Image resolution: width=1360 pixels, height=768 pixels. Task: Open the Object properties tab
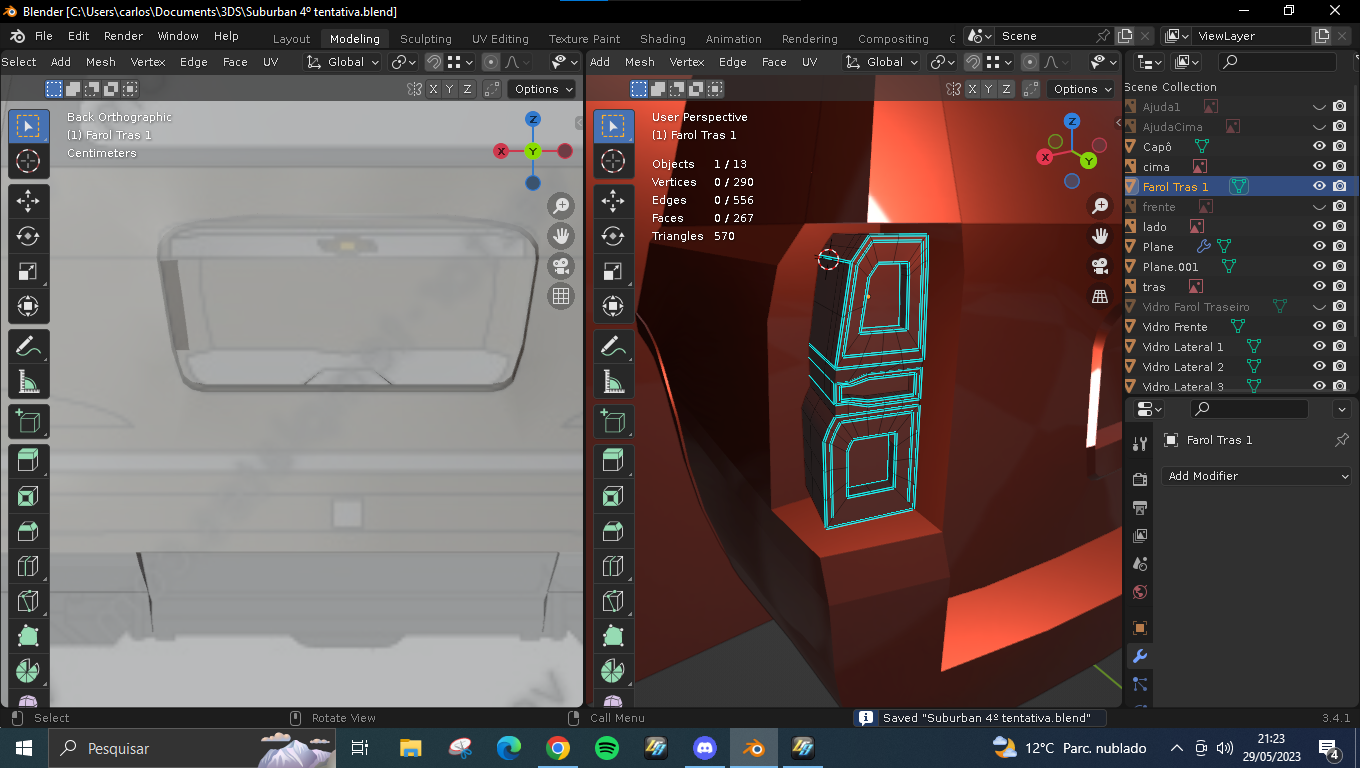(1139, 628)
